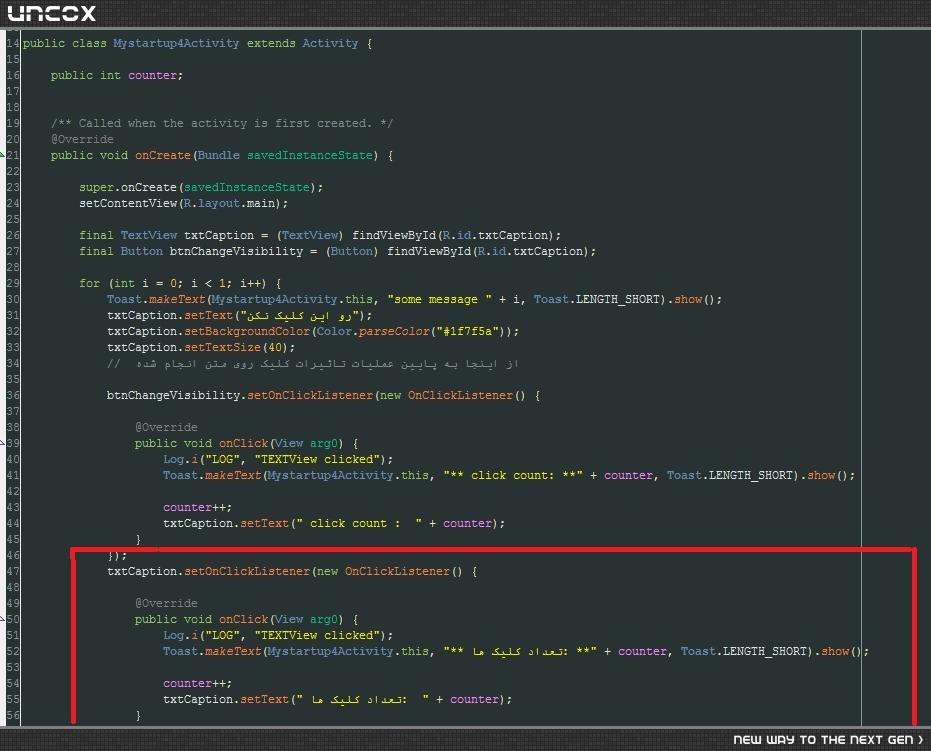This screenshot has height=751, width=931.
Task: Click the parseColor method on line 32
Action: coord(393,331)
